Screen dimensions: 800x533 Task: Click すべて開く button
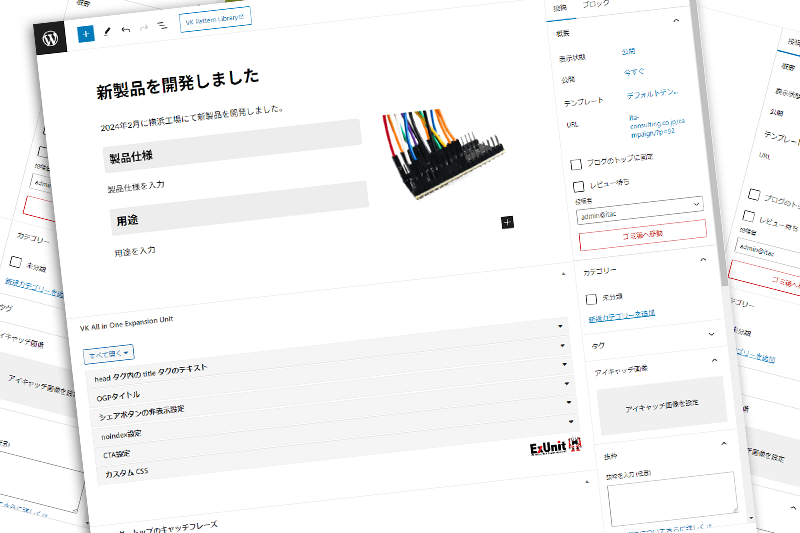tap(109, 353)
